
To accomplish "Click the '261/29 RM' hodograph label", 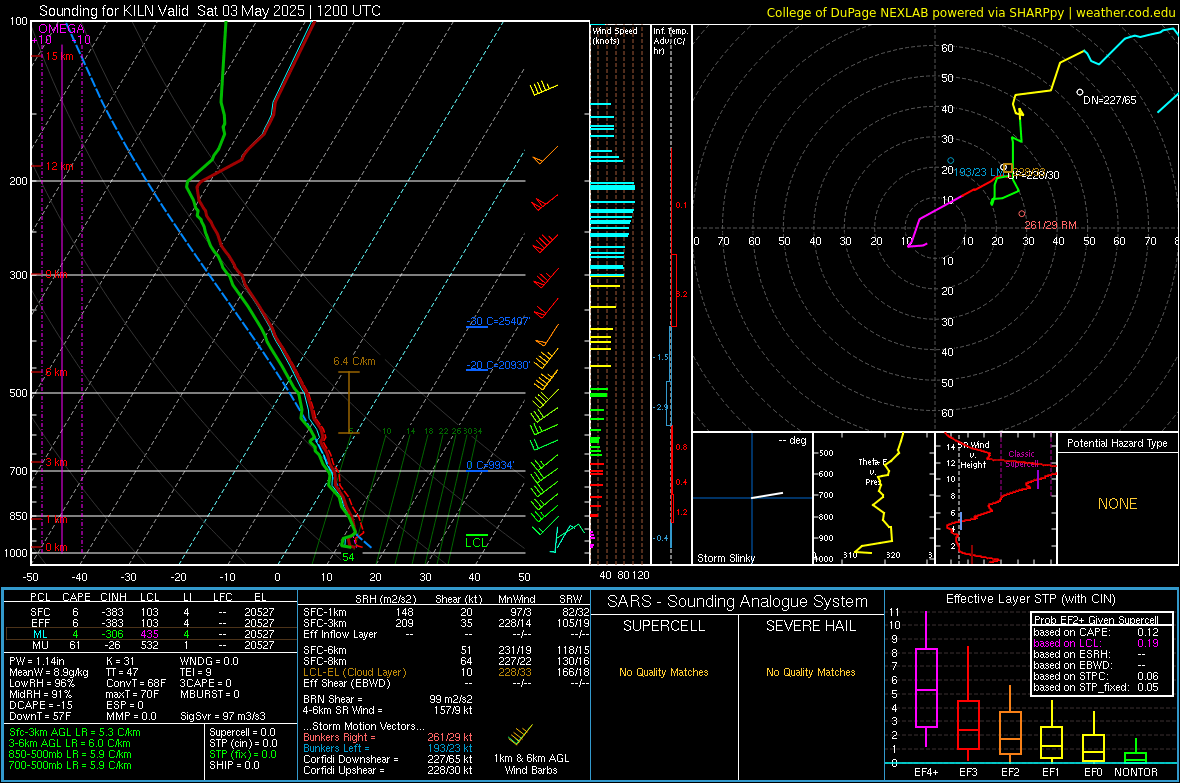I will coord(1051,225).
